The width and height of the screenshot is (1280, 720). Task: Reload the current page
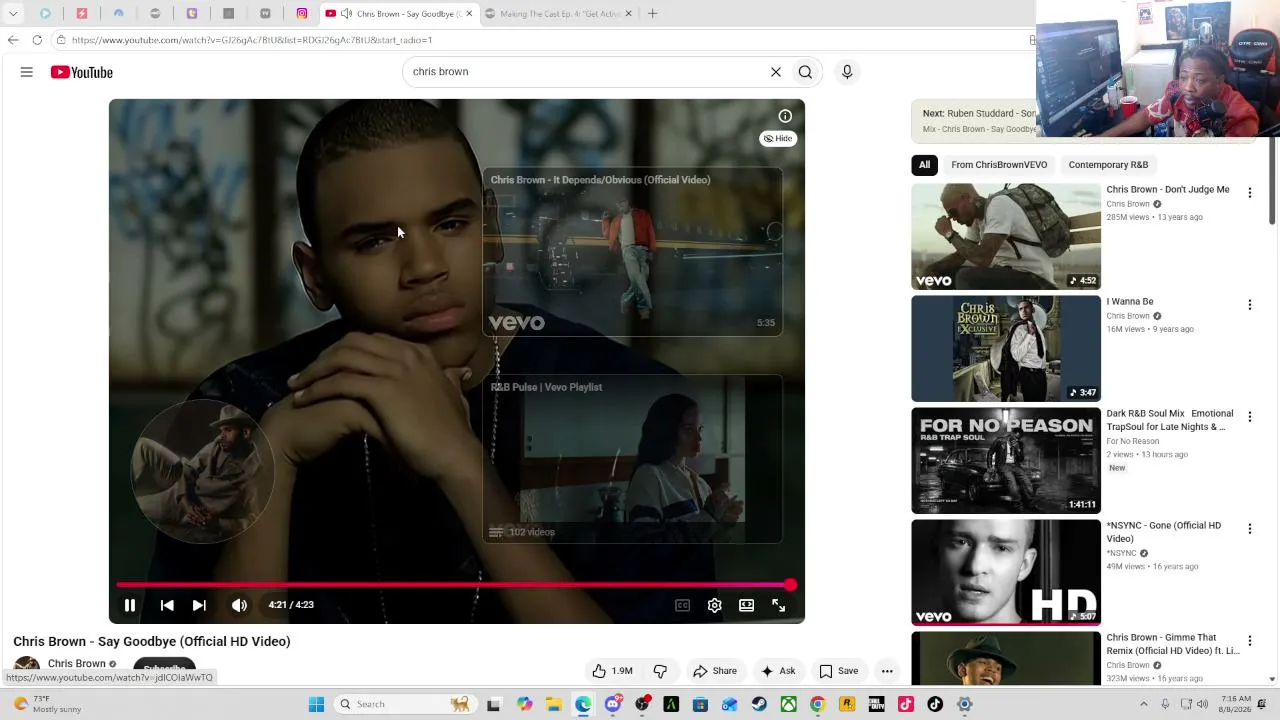pos(37,40)
